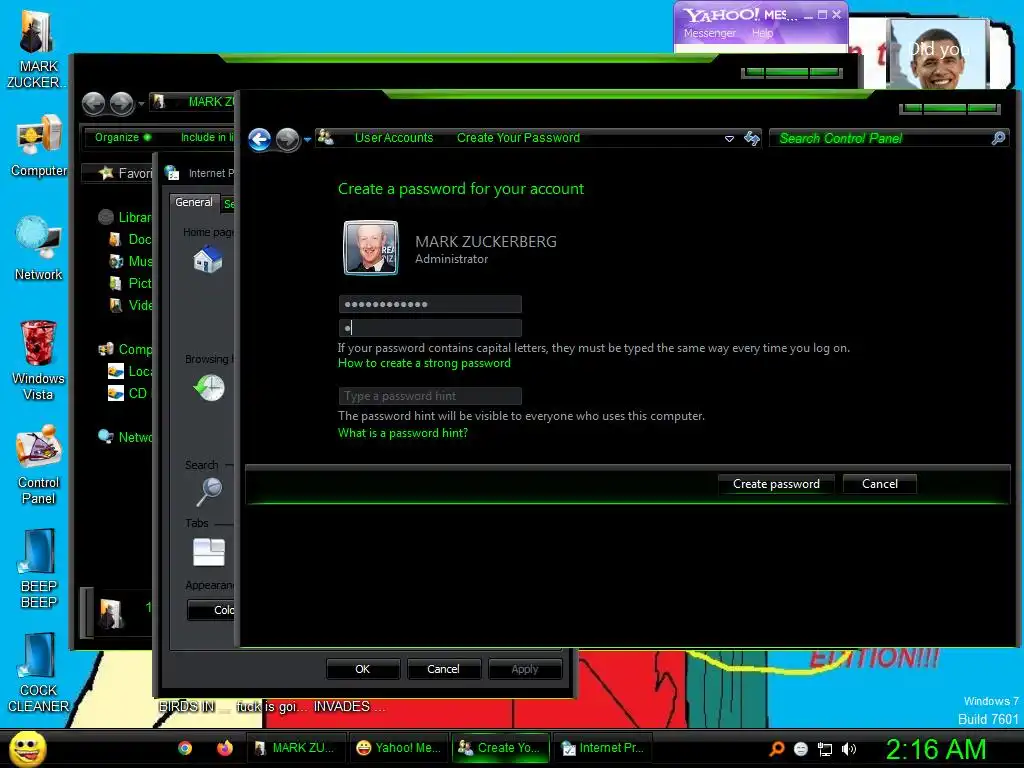Click Create Your Password breadcrumb
Image resolution: width=1024 pixels, height=768 pixels.
[x=519, y=138]
